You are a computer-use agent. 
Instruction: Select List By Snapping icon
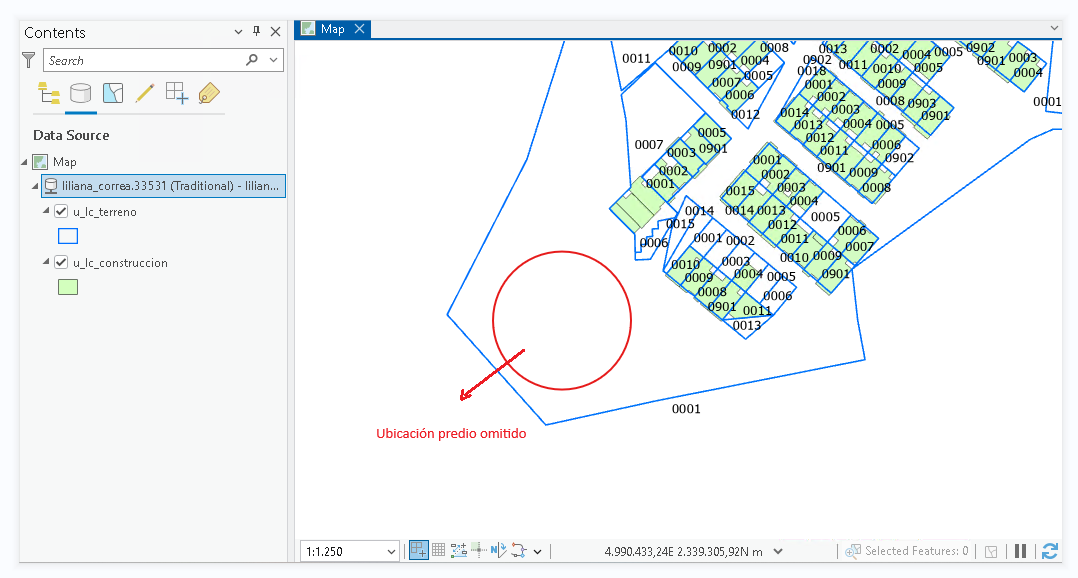[x=177, y=93]
